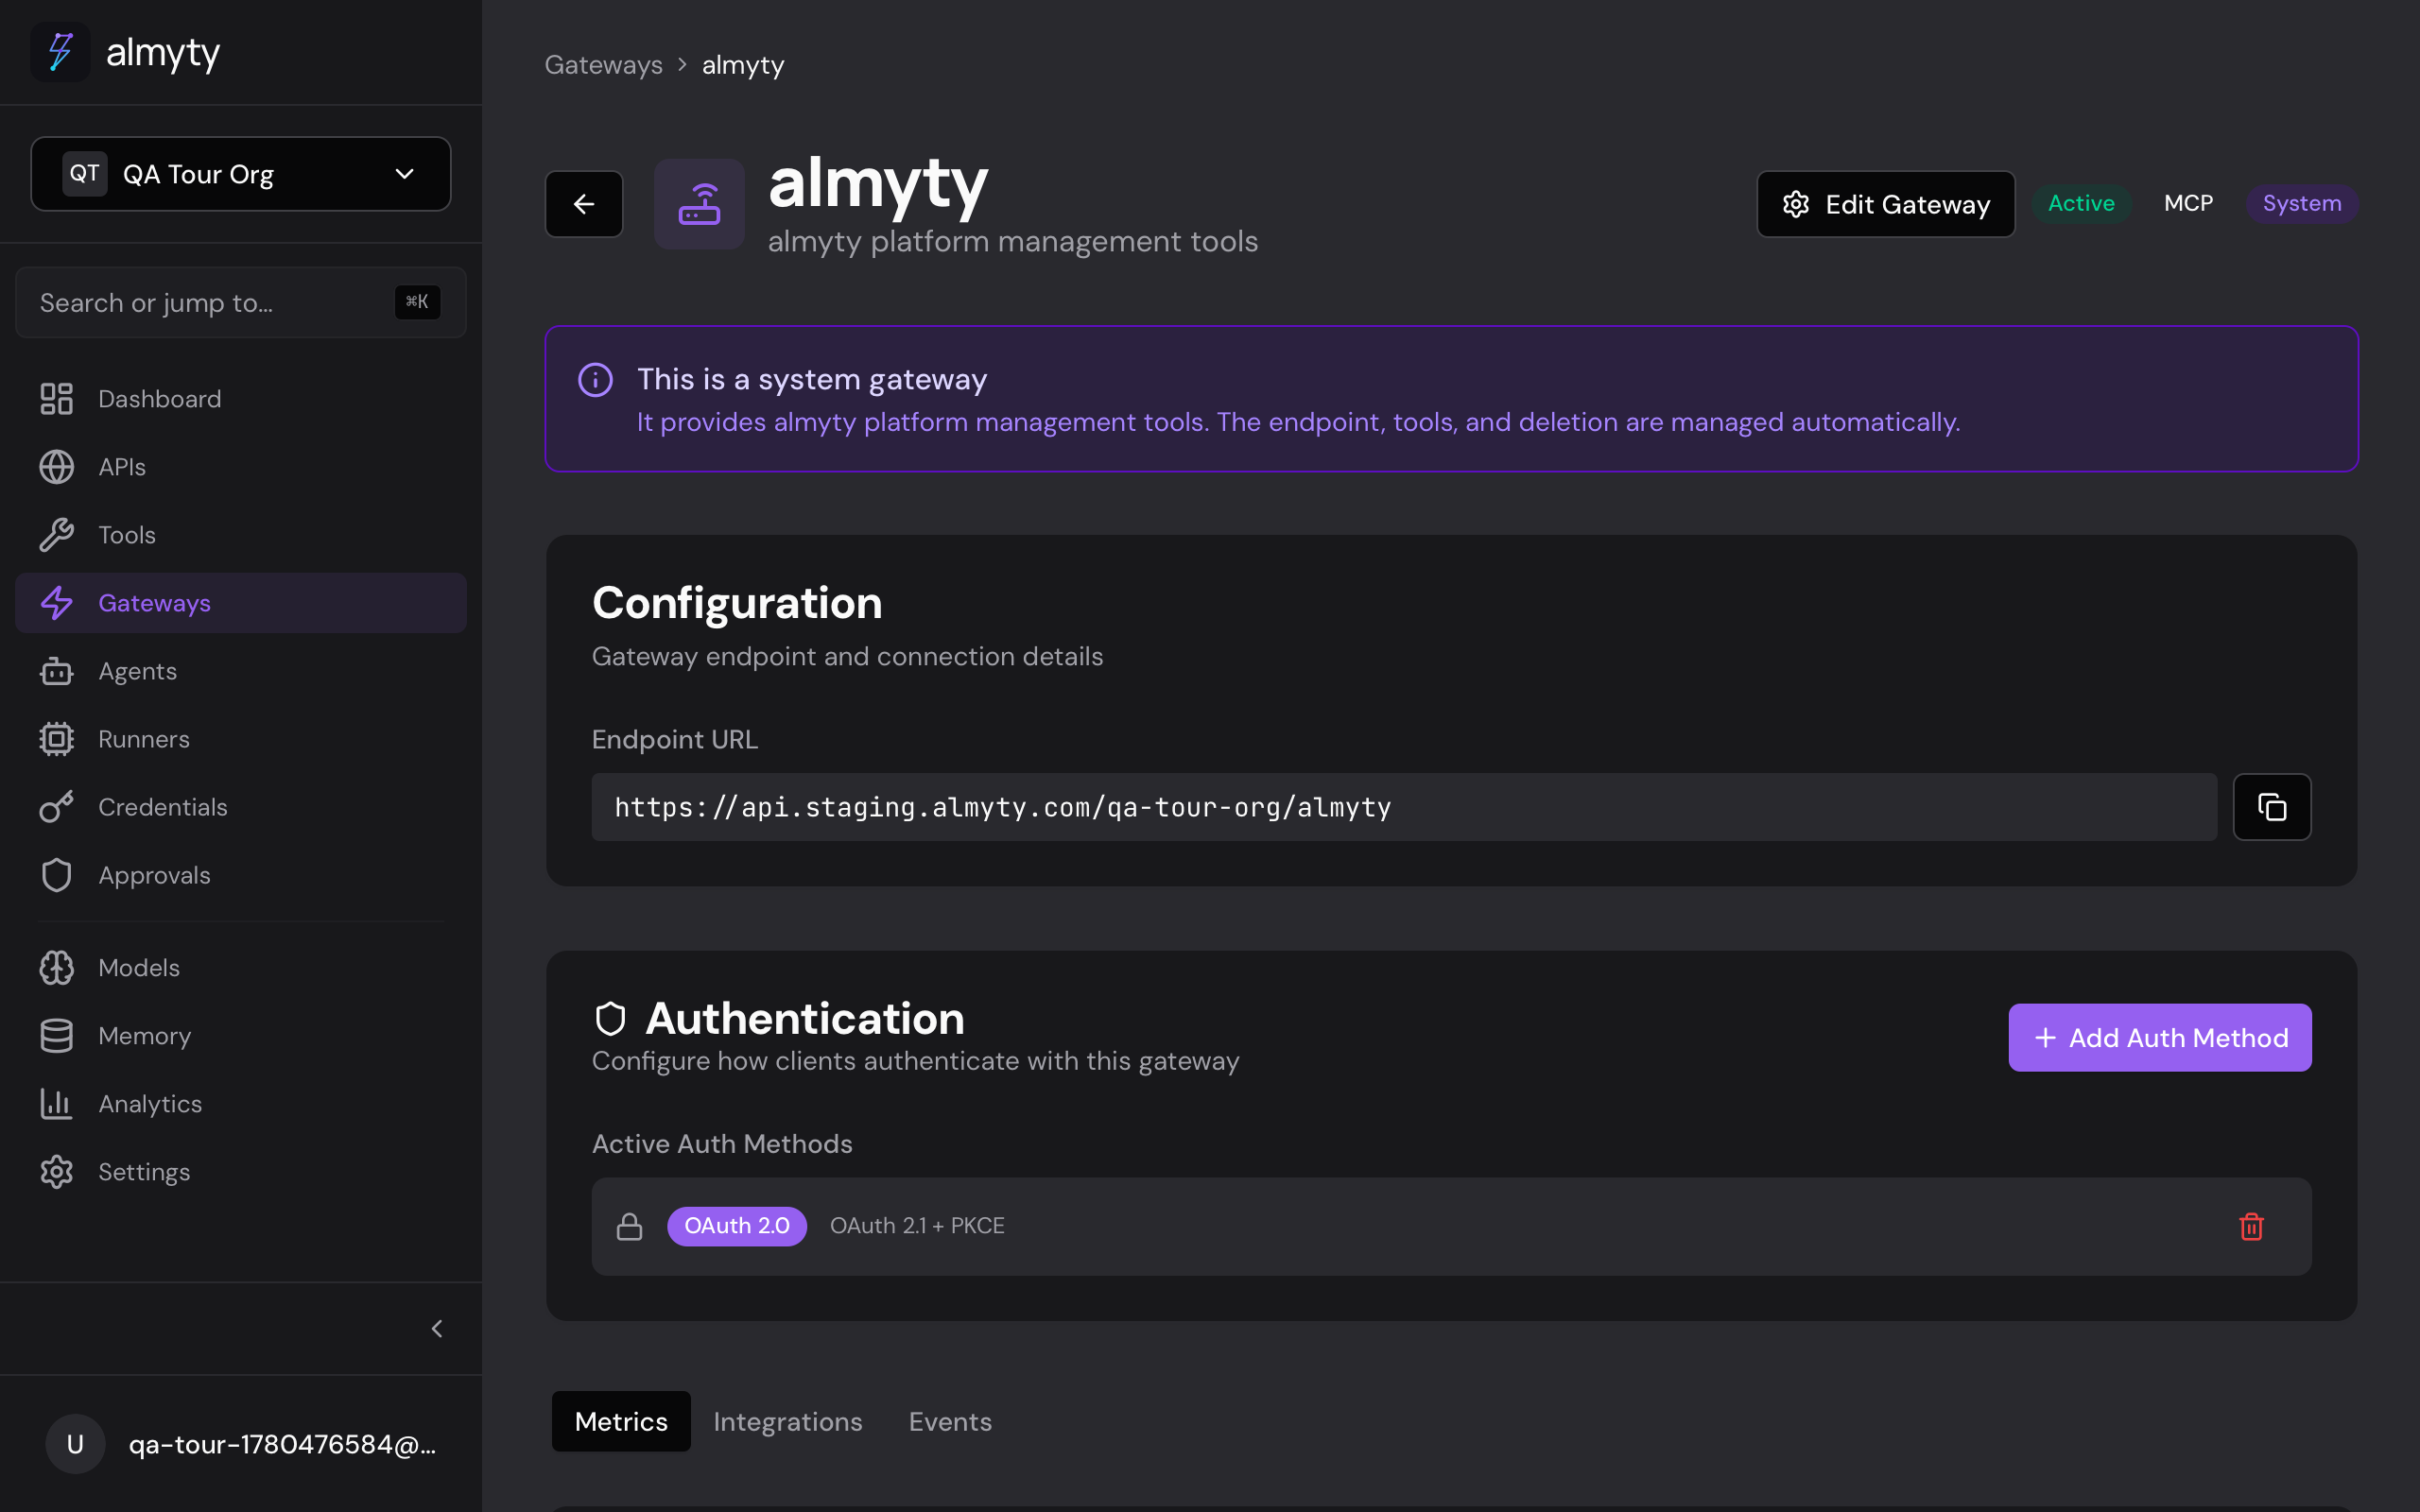Click the System badge
The image size is (2420, 1512).
(x=2302, y=203)
